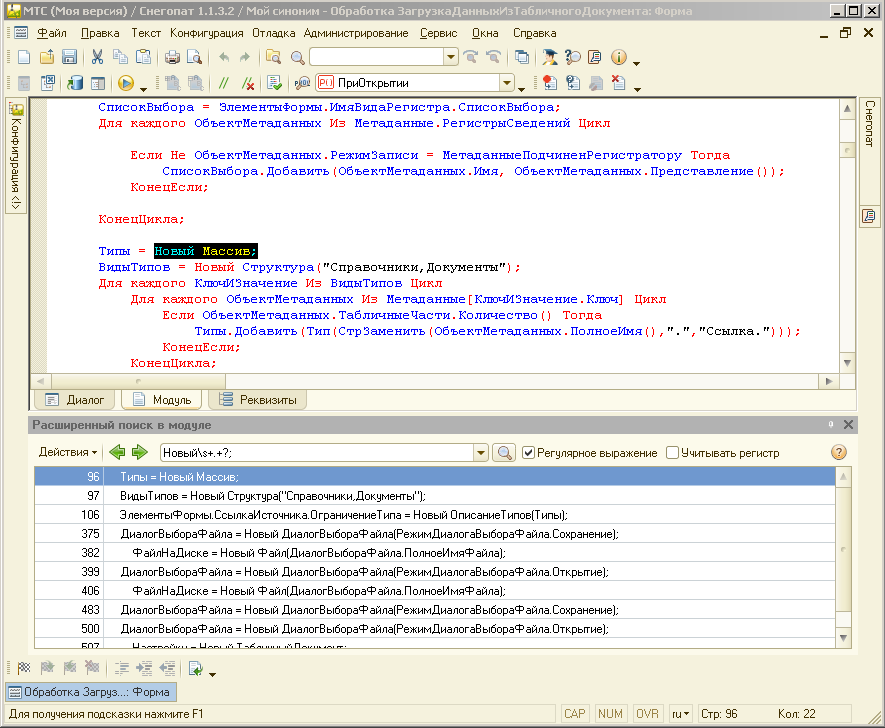Click the Обработка Загруз...: Форма window button
Screen dimensions: 885x728
click(x=91, y=692)
